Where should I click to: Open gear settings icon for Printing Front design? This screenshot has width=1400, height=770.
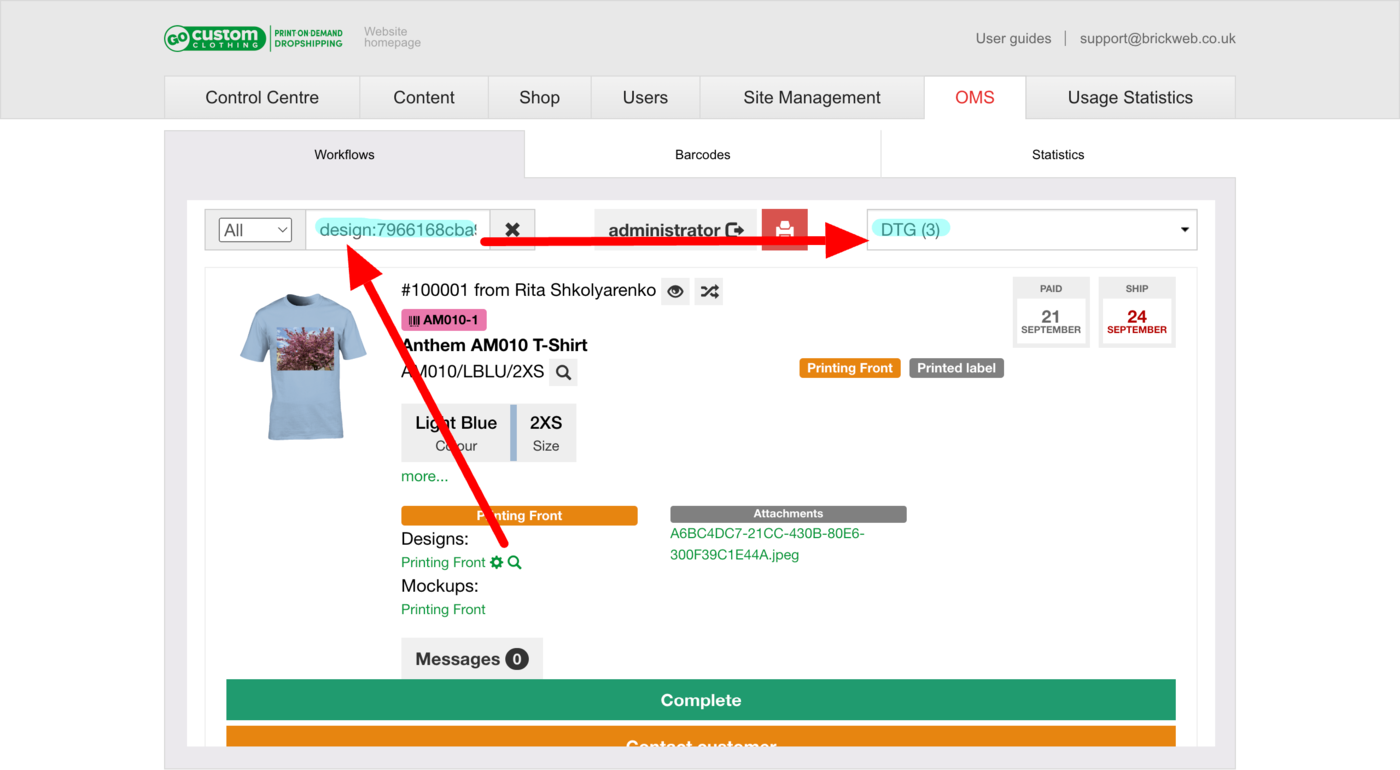[x=497, y=562]
